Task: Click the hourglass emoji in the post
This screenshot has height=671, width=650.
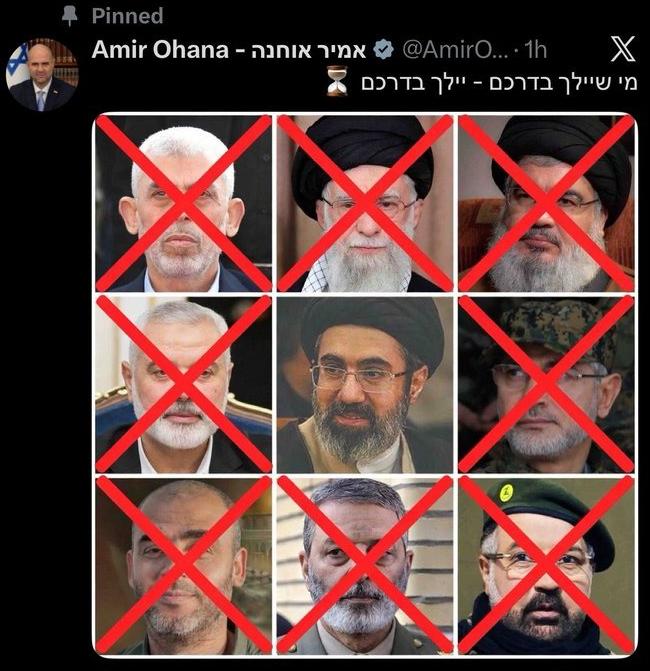Action: [337, 80]
